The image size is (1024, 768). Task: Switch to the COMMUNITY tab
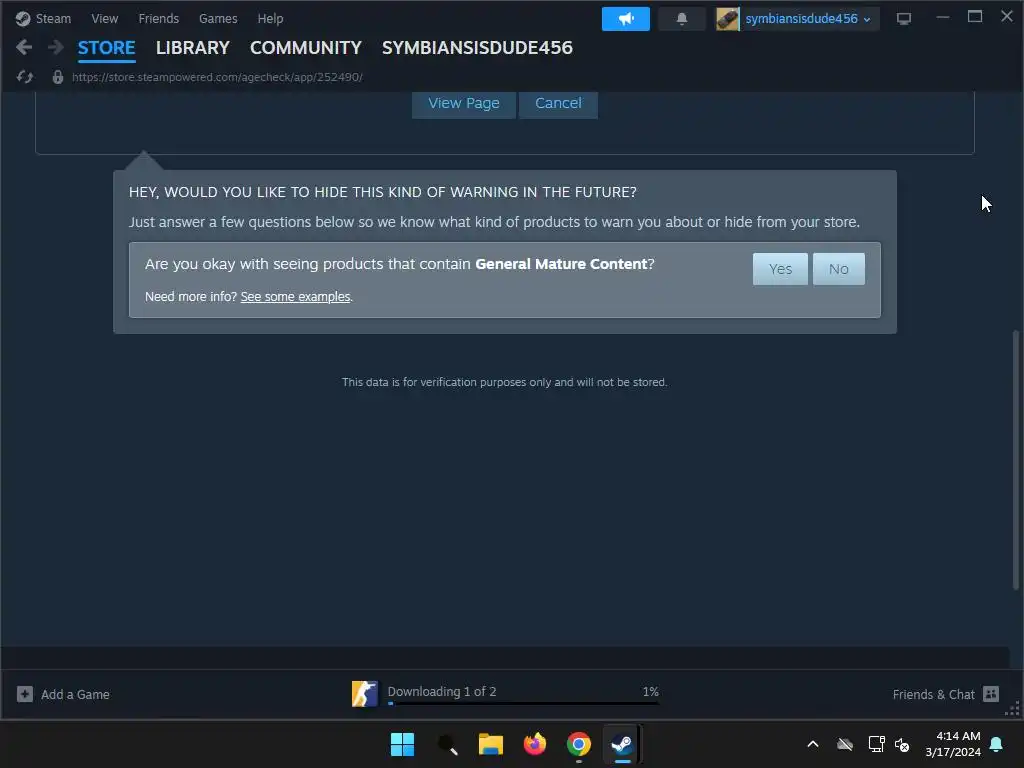[306, 48]
